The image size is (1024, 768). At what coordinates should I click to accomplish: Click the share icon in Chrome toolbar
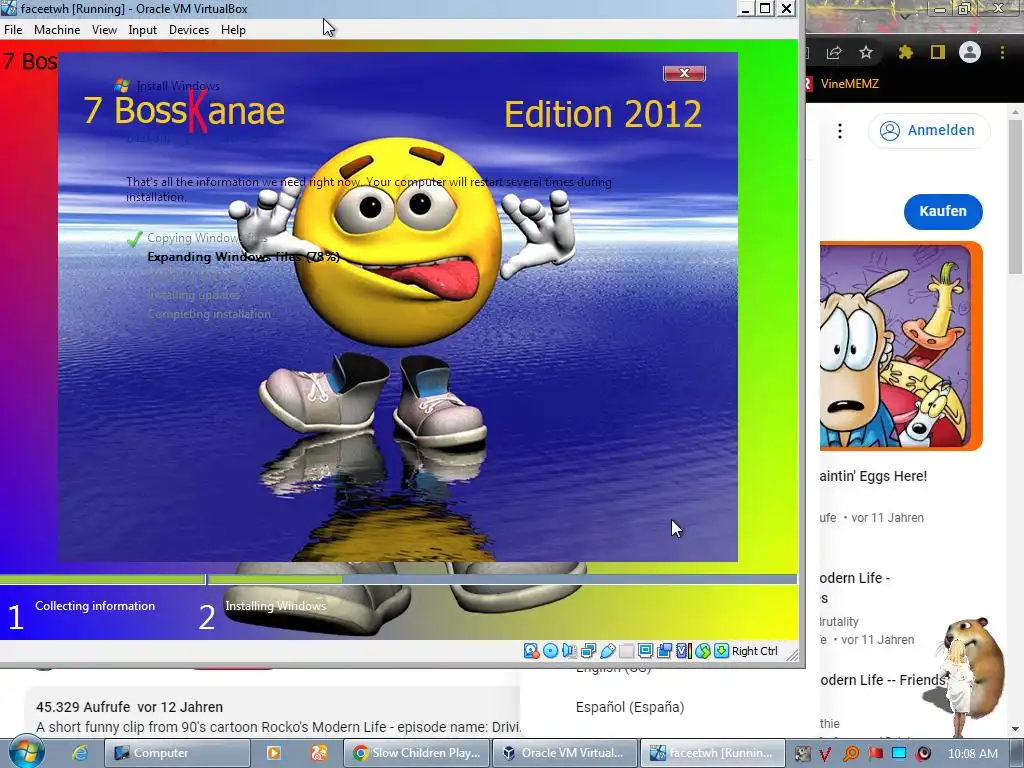pos(834,53)
